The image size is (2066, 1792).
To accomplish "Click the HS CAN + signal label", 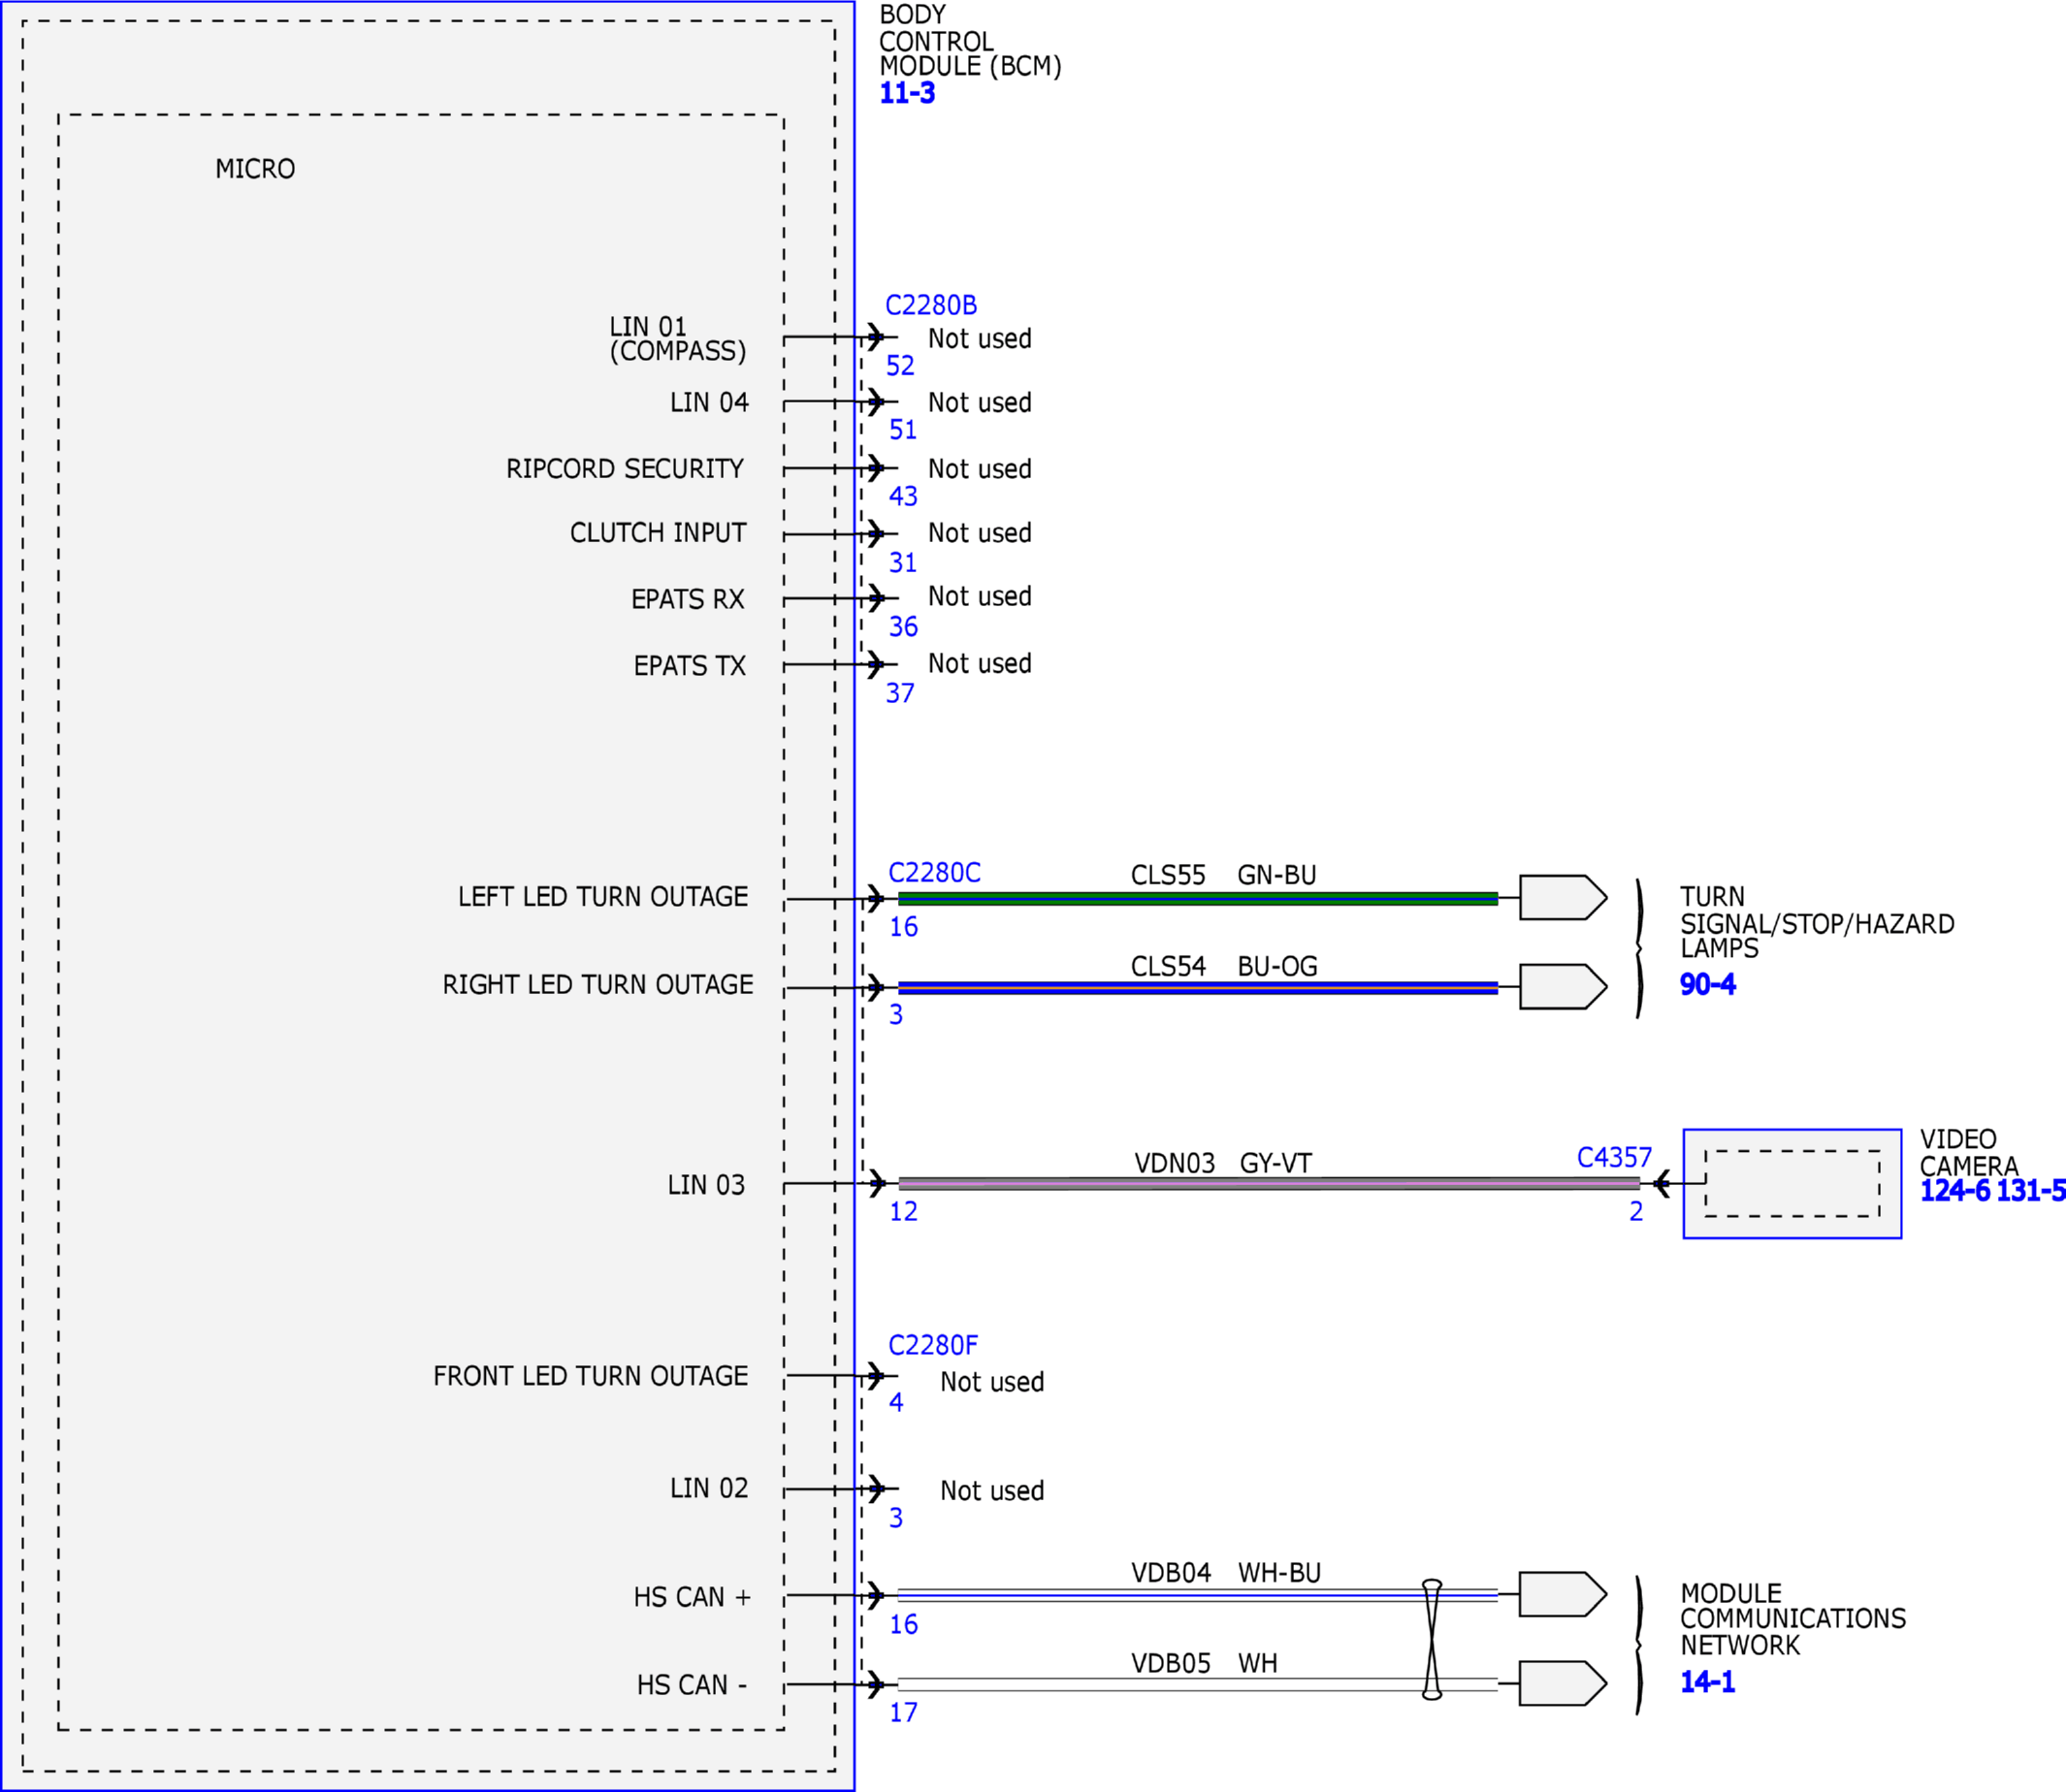I will 692,1597.
